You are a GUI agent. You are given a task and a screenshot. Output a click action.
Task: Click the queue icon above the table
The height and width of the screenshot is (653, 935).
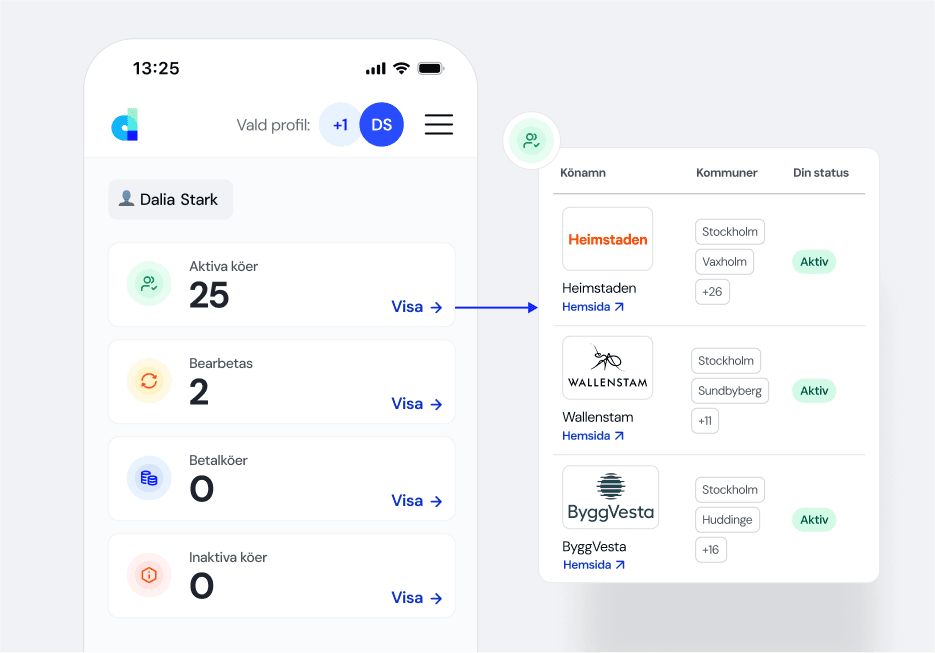[531, 141]
